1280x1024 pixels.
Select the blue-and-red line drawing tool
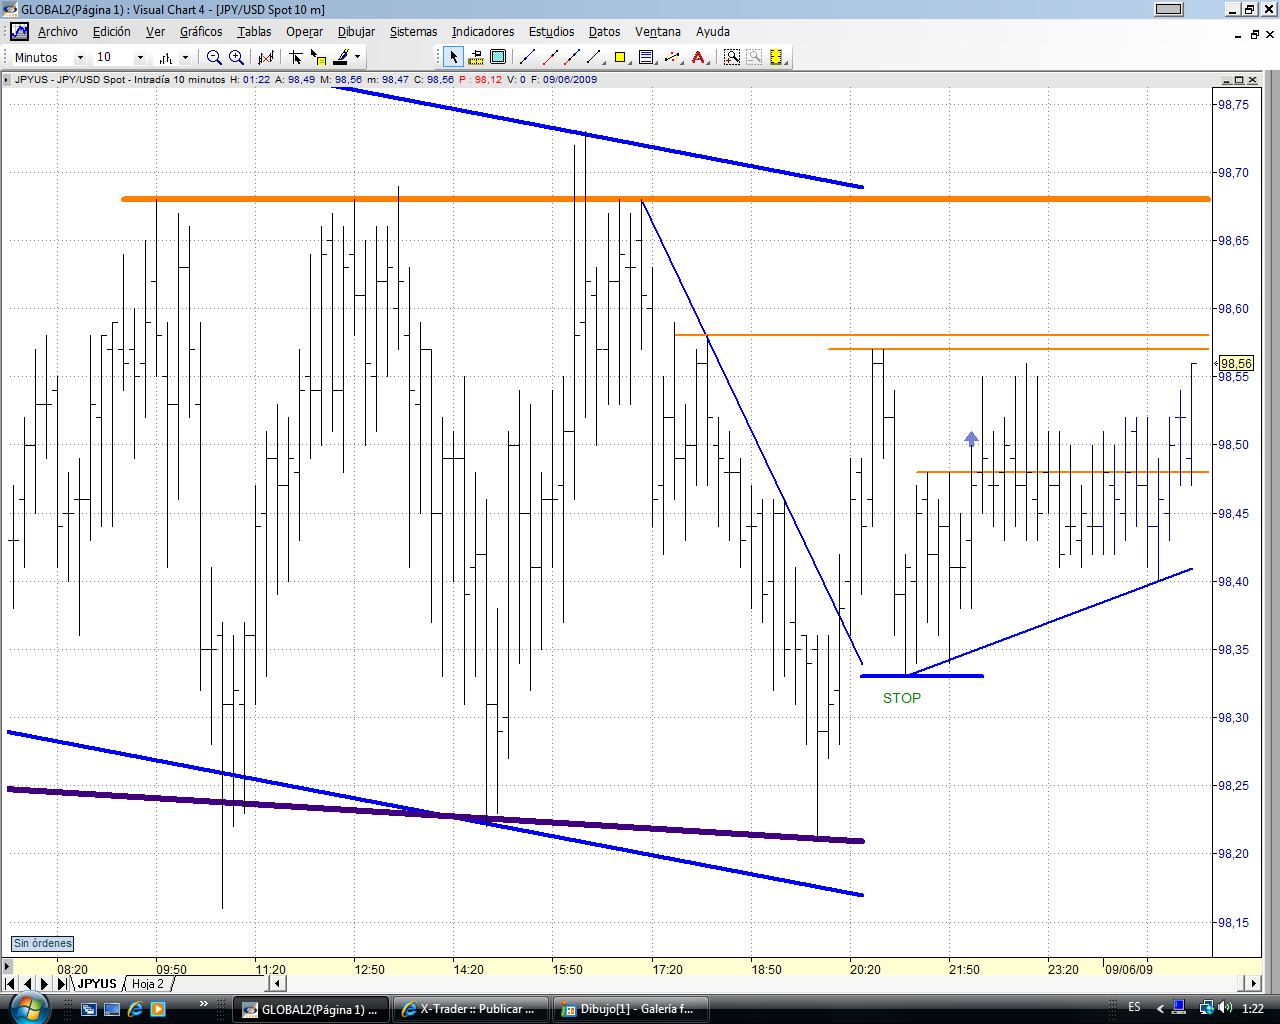coord(572,57)
